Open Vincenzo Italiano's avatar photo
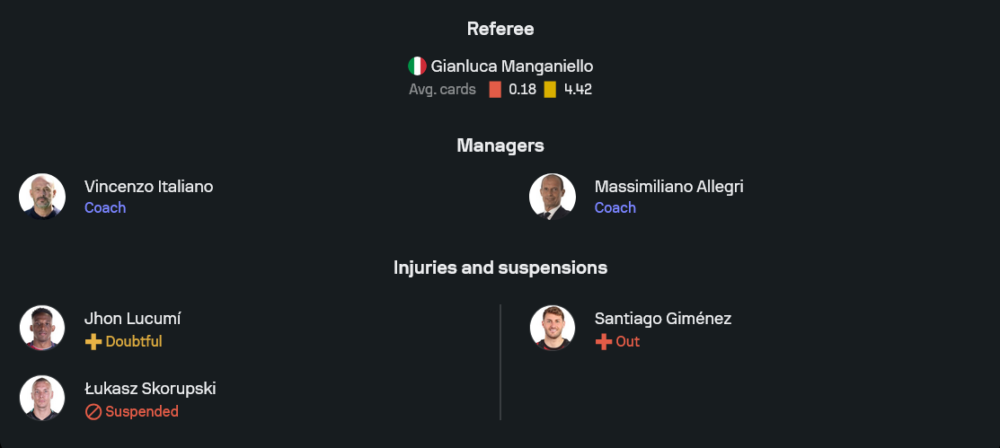 tap(42, 196)
